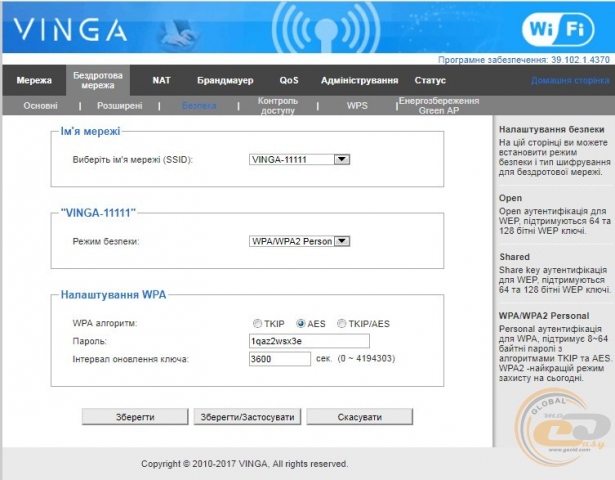This screenshot has width=615, height=480.
Task: Click the Shared help heading
Action: (x=514, y=257)
